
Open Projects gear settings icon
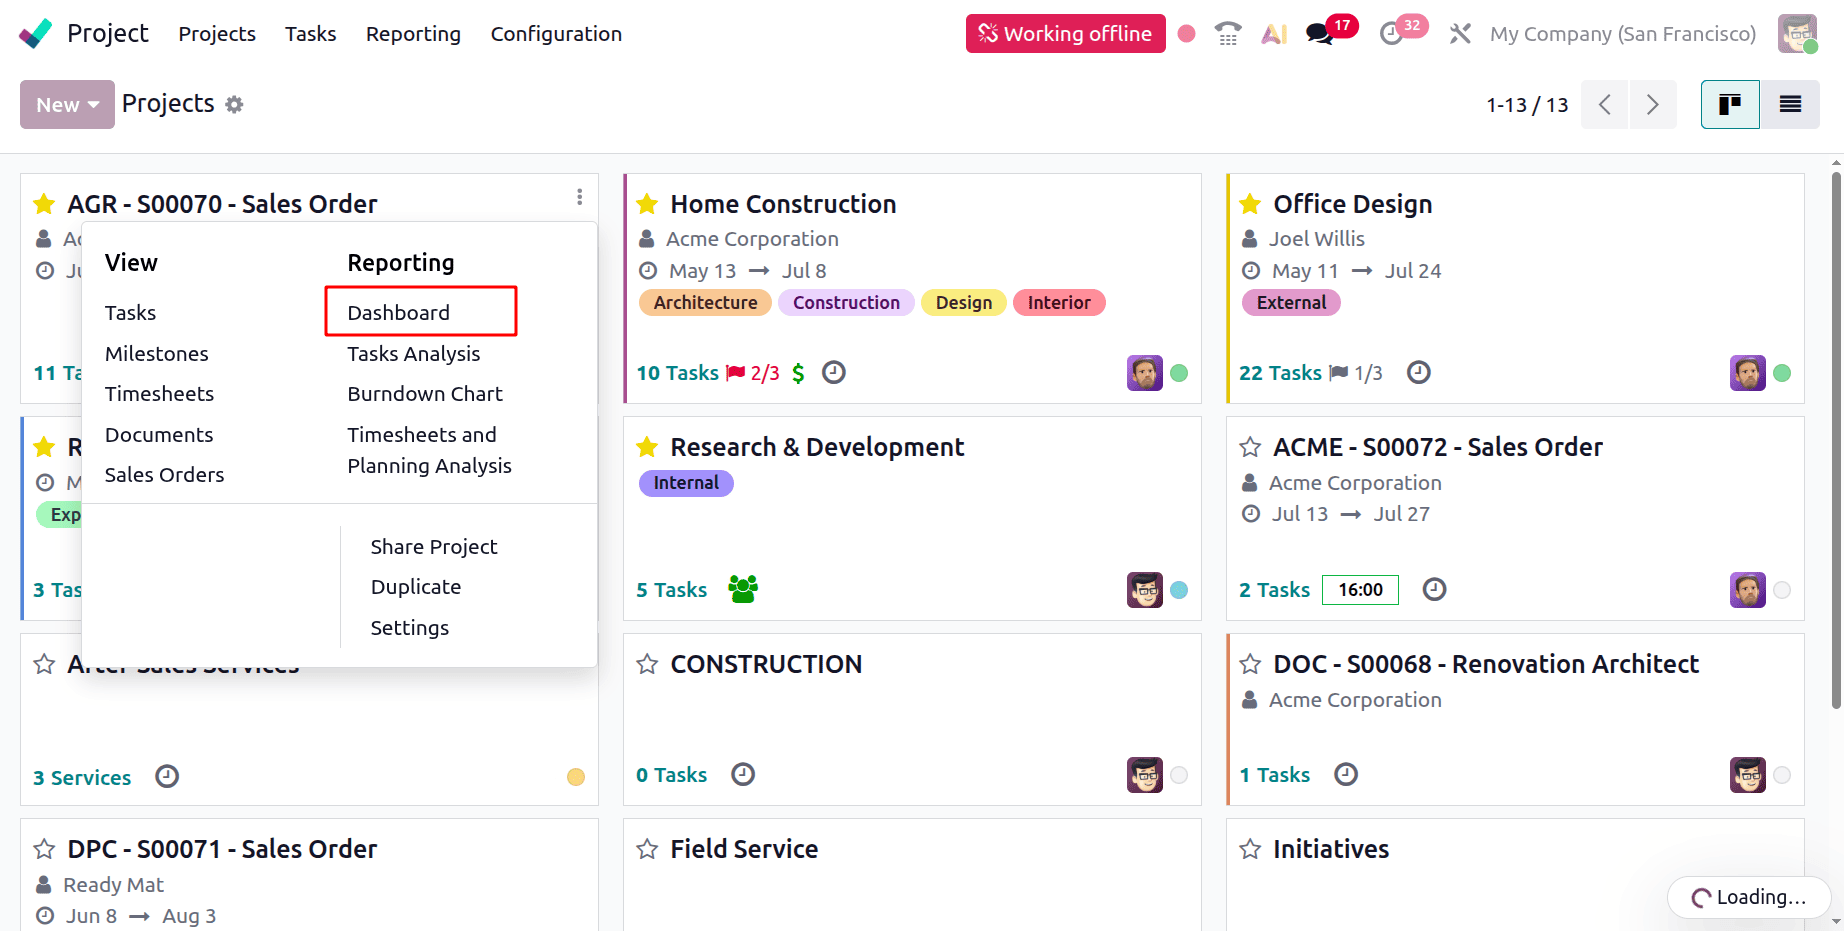coord(234,105)
